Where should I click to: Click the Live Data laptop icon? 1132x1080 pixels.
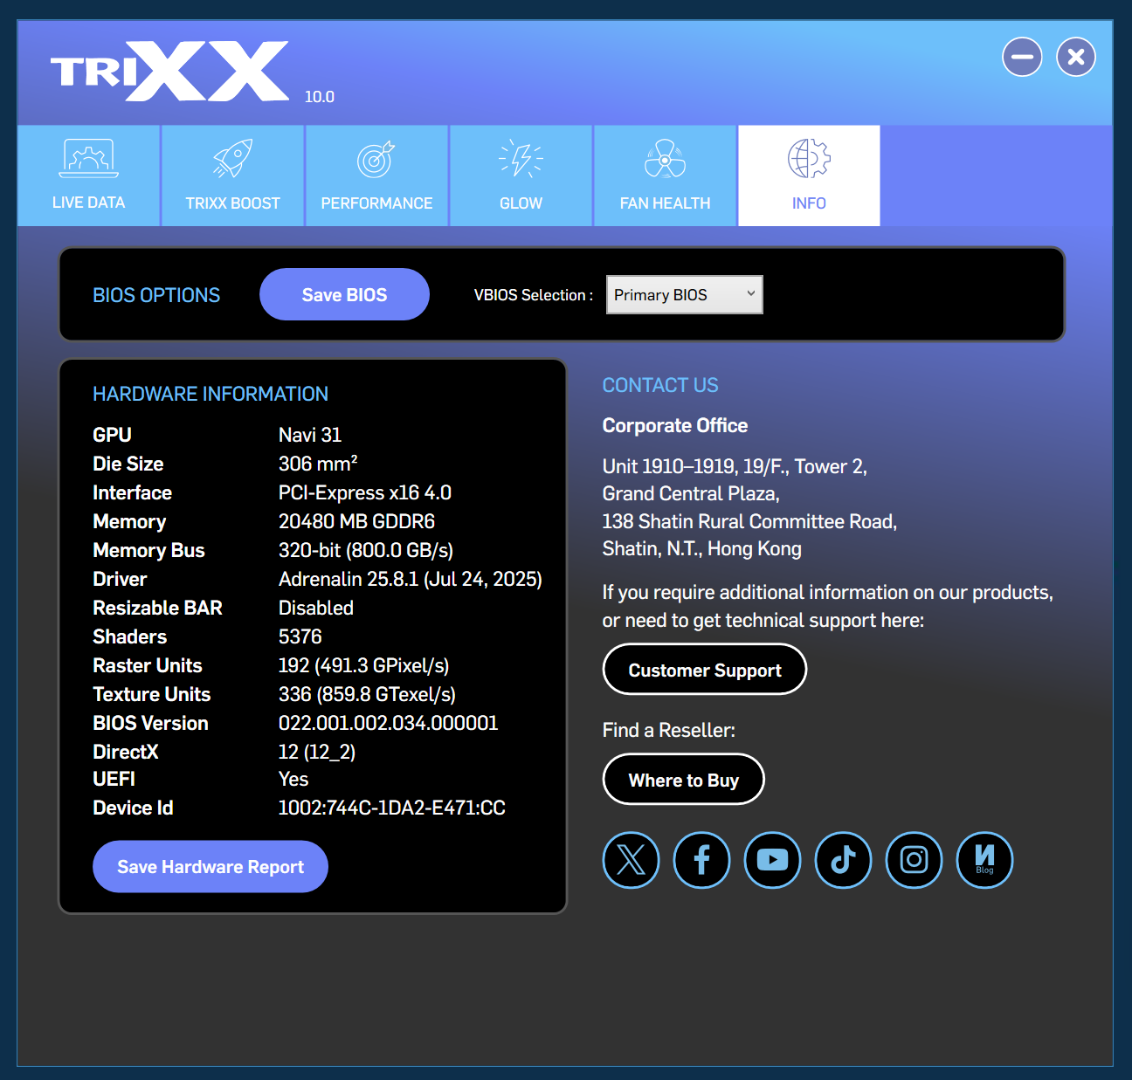point(88,158)
